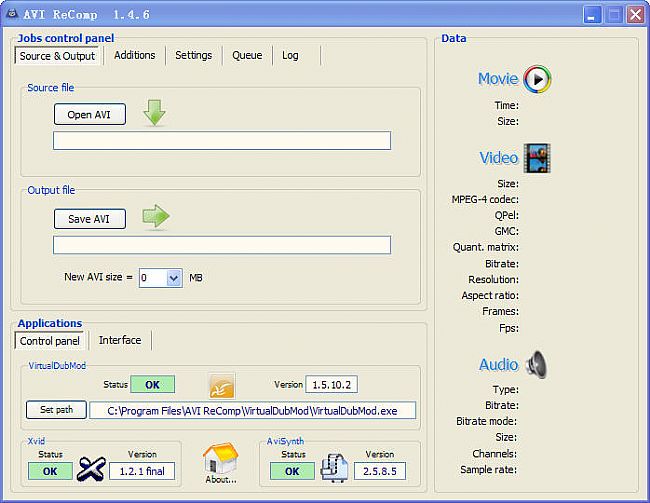View the Log tab
650x503 pixels.
pos(290,55)
